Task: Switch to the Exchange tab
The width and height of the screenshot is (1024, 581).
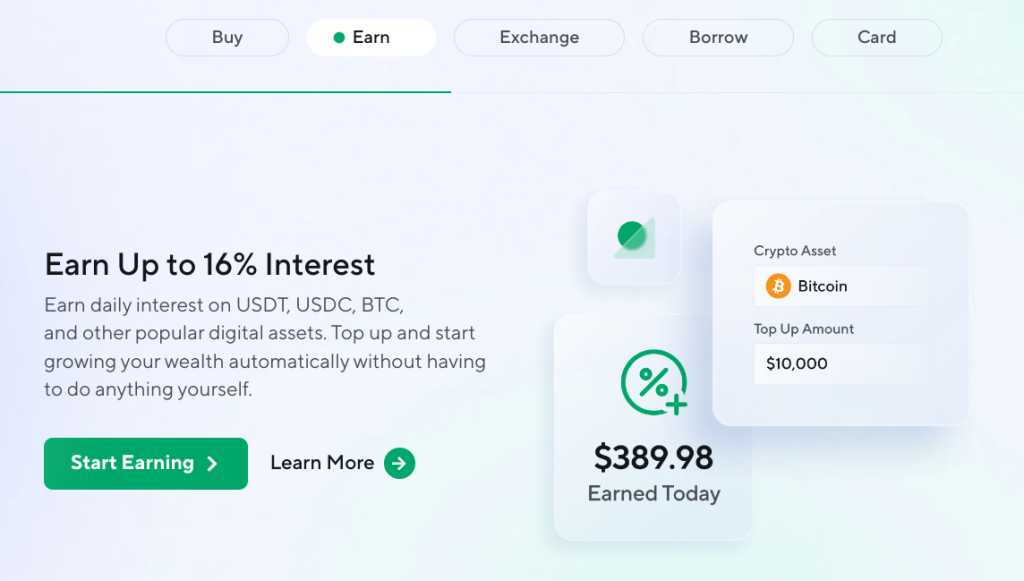Action: 539,37
